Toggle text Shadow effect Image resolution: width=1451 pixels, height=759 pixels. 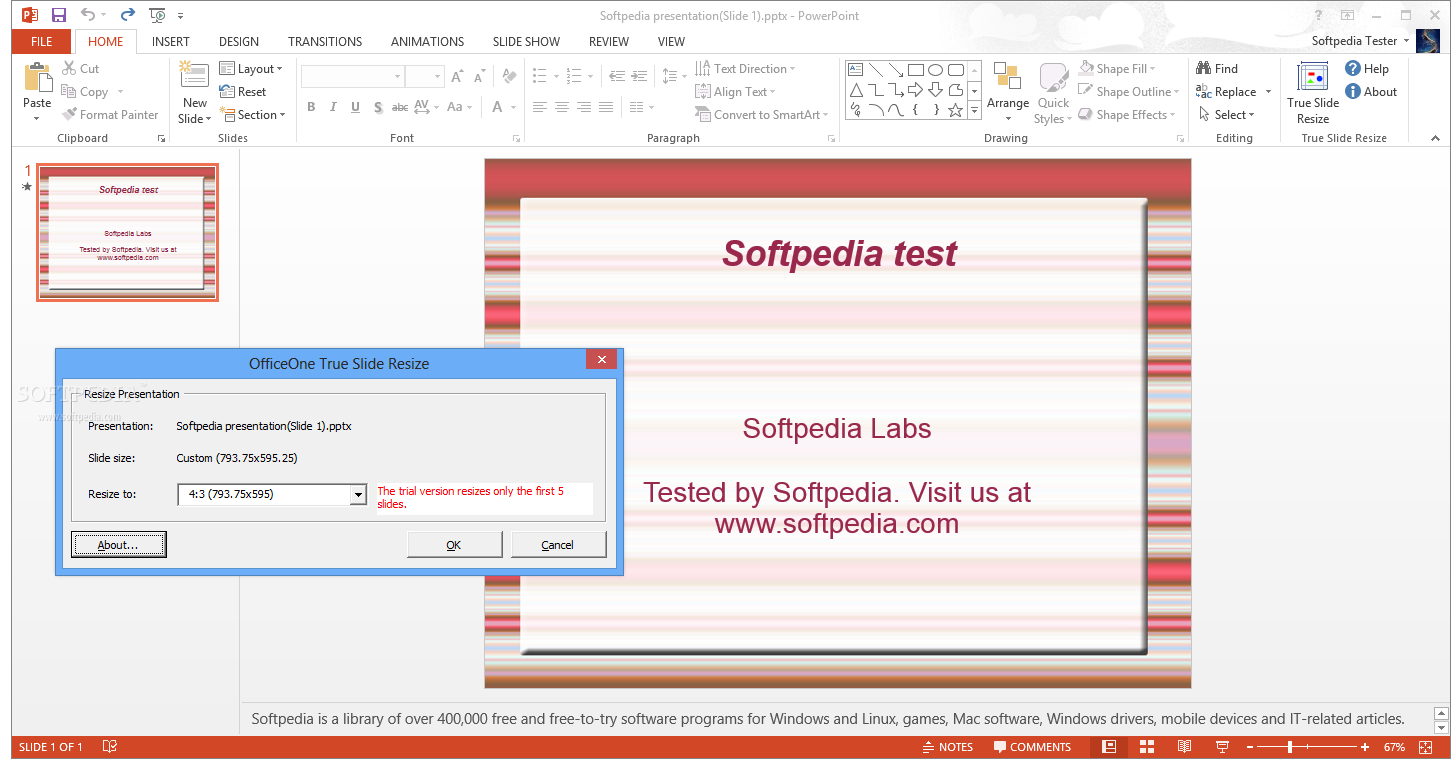[377, 107]
